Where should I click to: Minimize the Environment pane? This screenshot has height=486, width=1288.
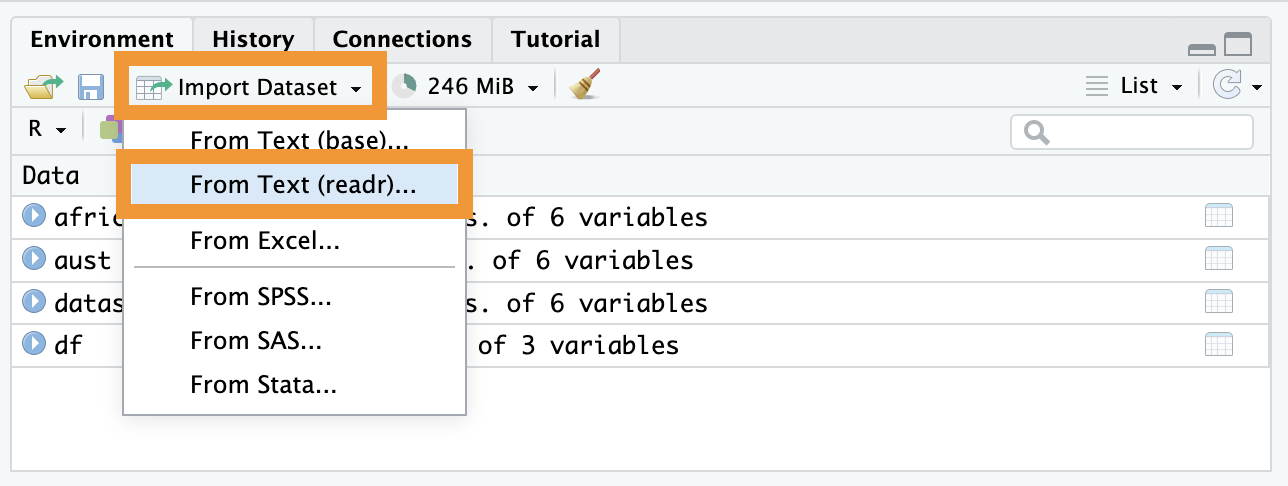[x=1201, y=46]
